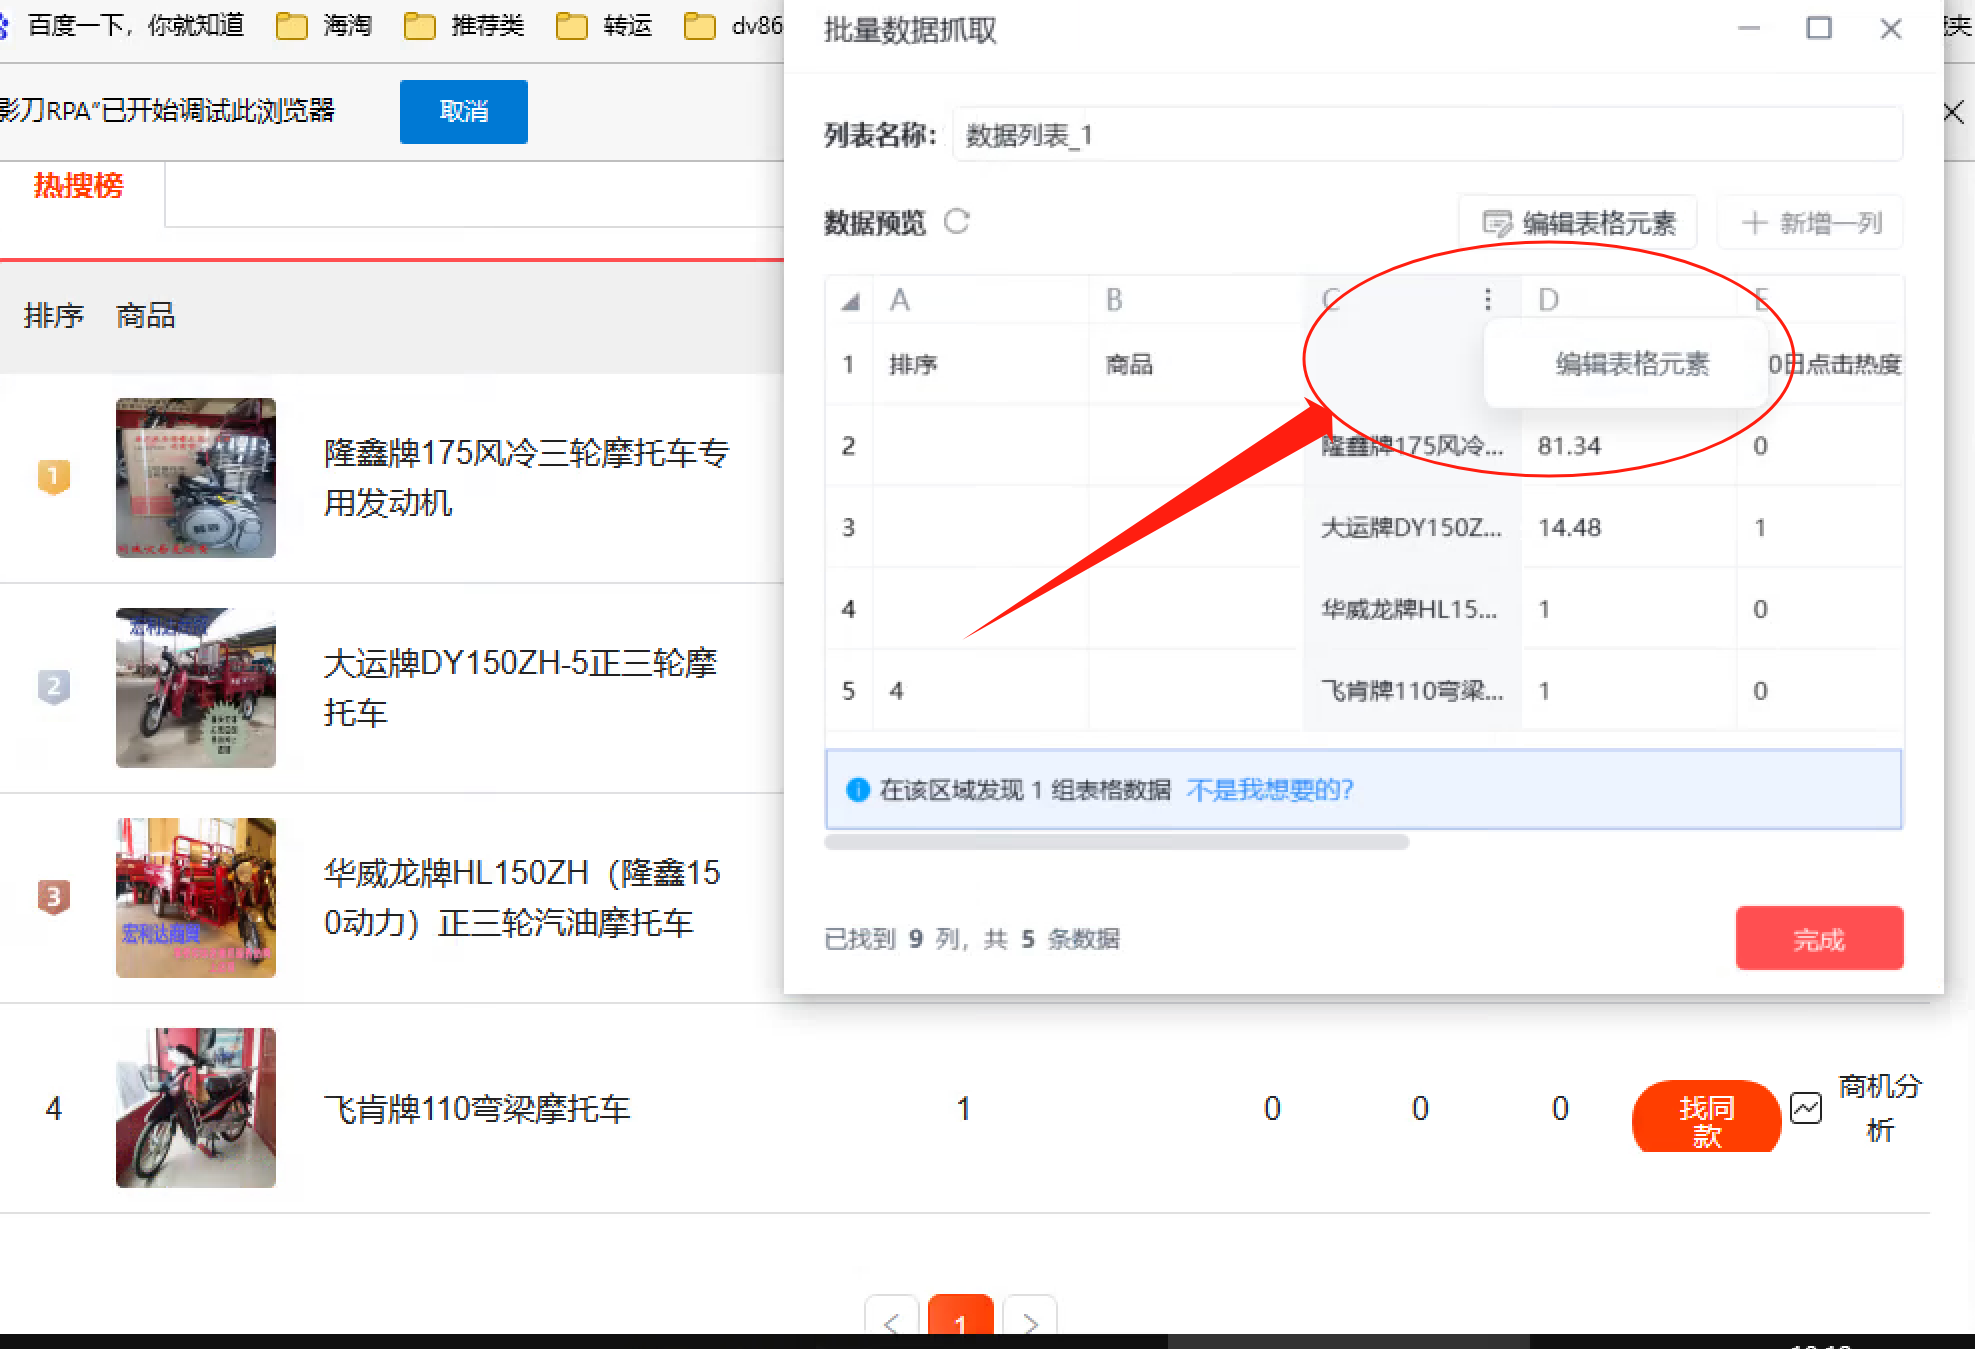This screenshot has height=1349, width=1975.
Task: Switch to the 热搜榜 tab
Action: tap(78, 186)
